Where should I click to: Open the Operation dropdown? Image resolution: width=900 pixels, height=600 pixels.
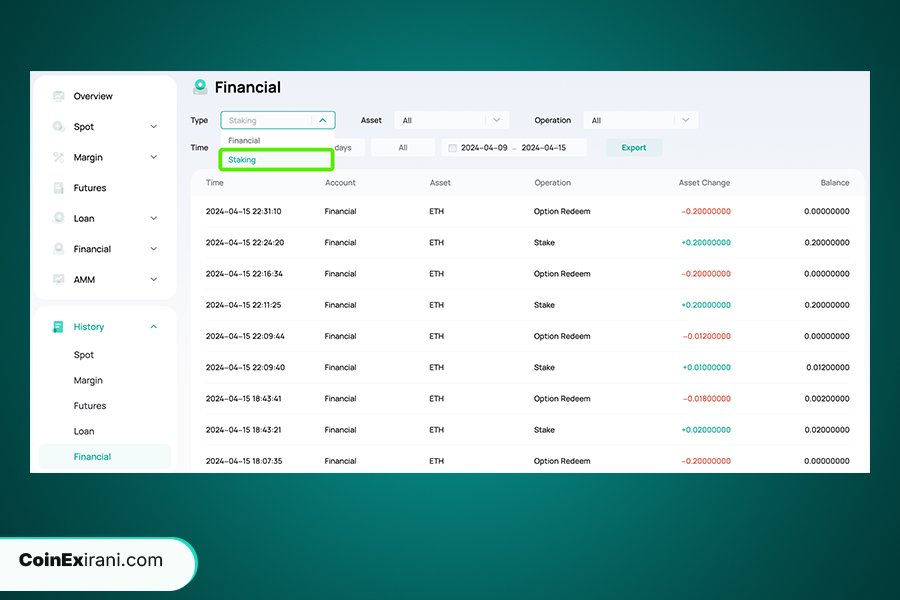[x=641, y=120]
